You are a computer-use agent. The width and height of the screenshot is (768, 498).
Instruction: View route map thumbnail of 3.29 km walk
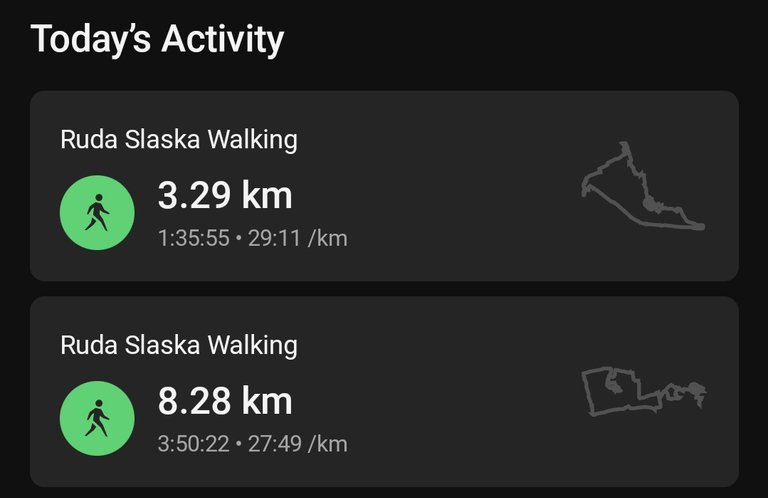tap(643, 186)
